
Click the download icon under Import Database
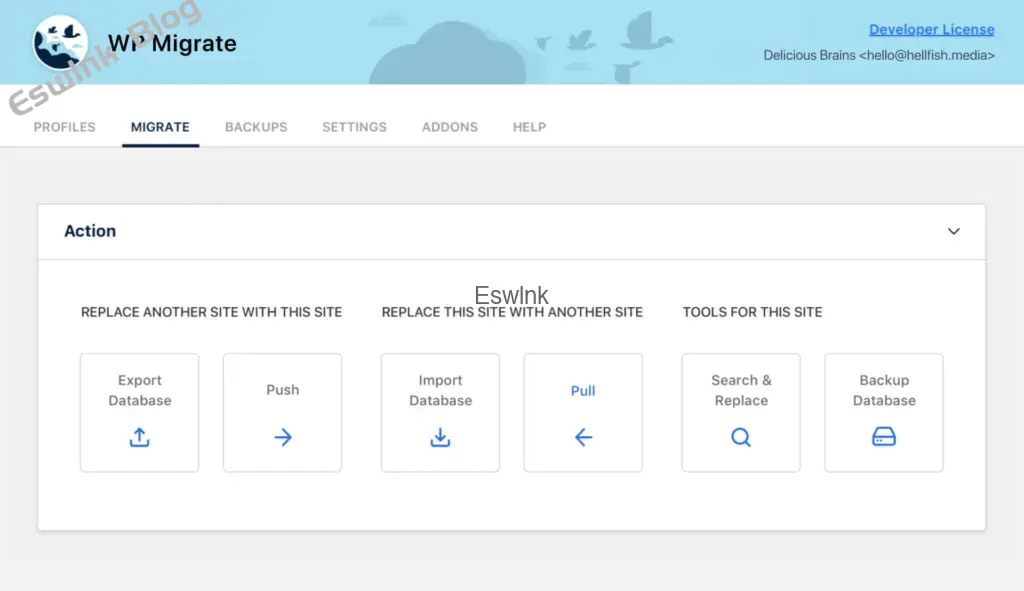440,437
